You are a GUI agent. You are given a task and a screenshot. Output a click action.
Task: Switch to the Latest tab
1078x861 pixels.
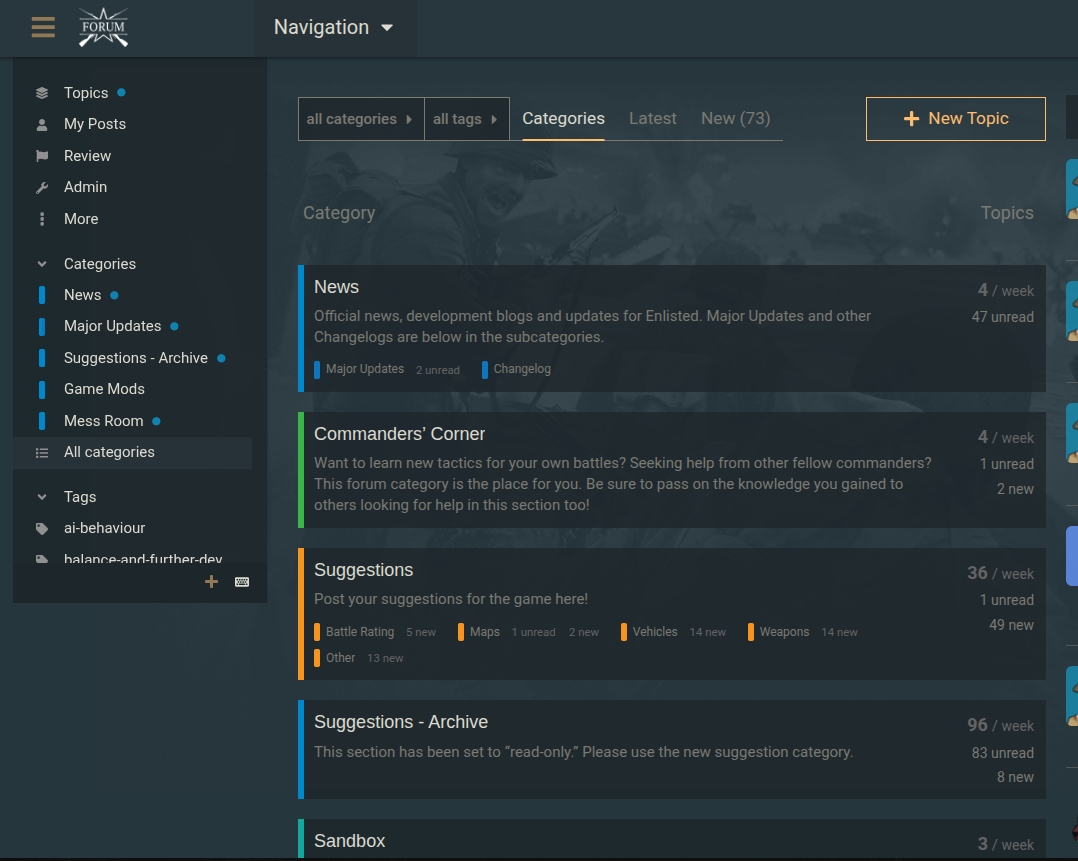(x=652, y=118)
